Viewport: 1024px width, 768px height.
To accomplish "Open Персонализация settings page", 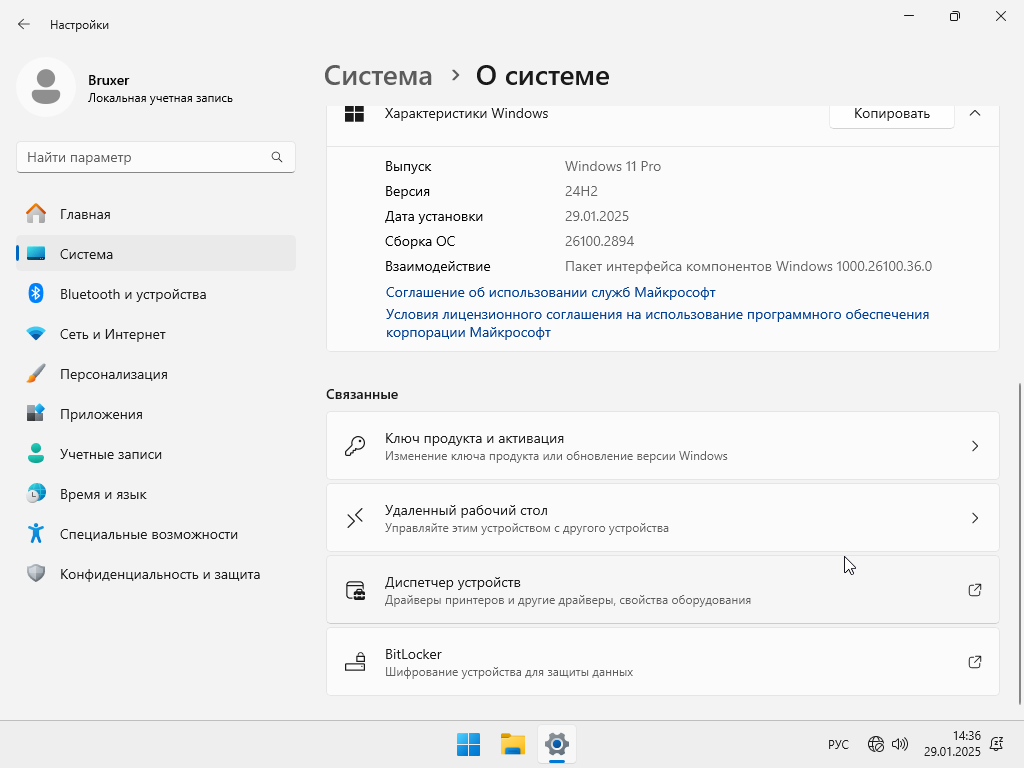I will point(113,374).
